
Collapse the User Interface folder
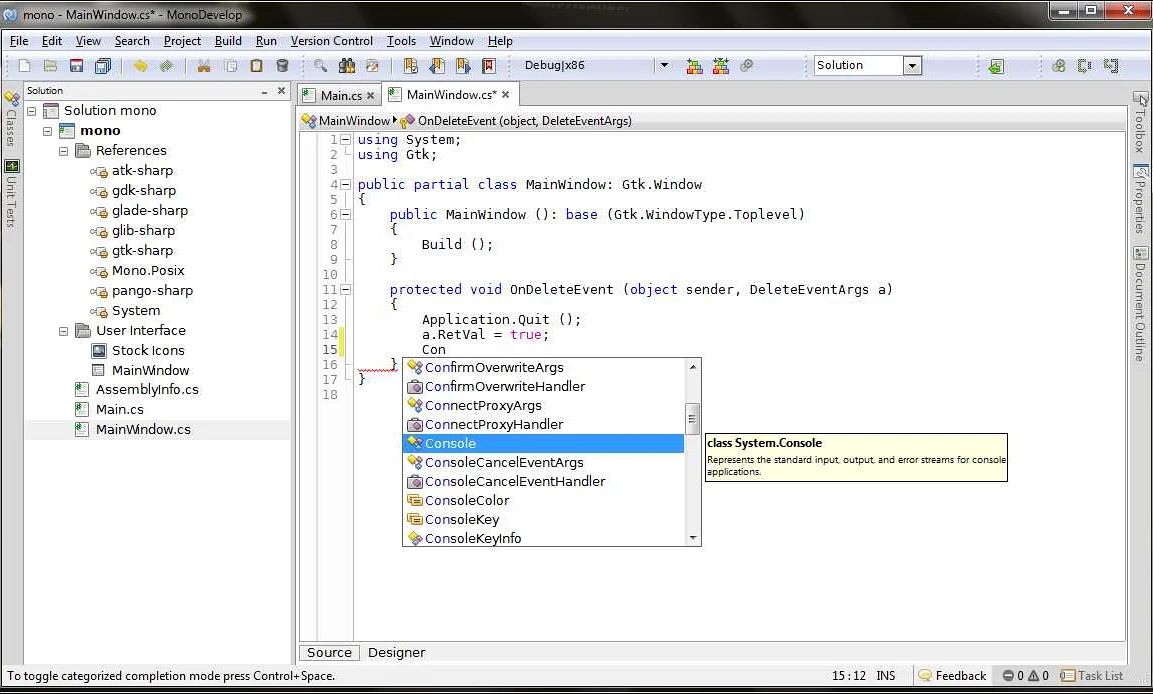(62, 330)
